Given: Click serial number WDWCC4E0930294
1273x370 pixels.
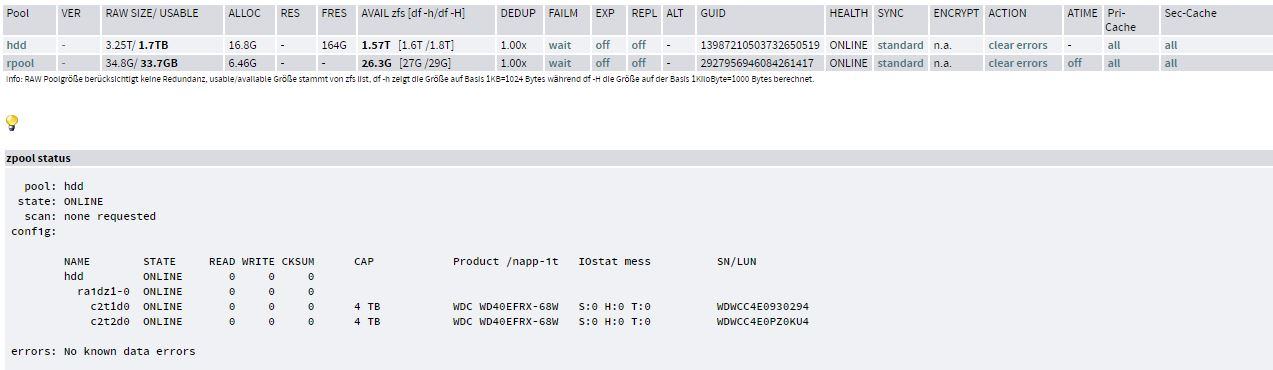Looking at the screenshot, I should tap(763, 306).
